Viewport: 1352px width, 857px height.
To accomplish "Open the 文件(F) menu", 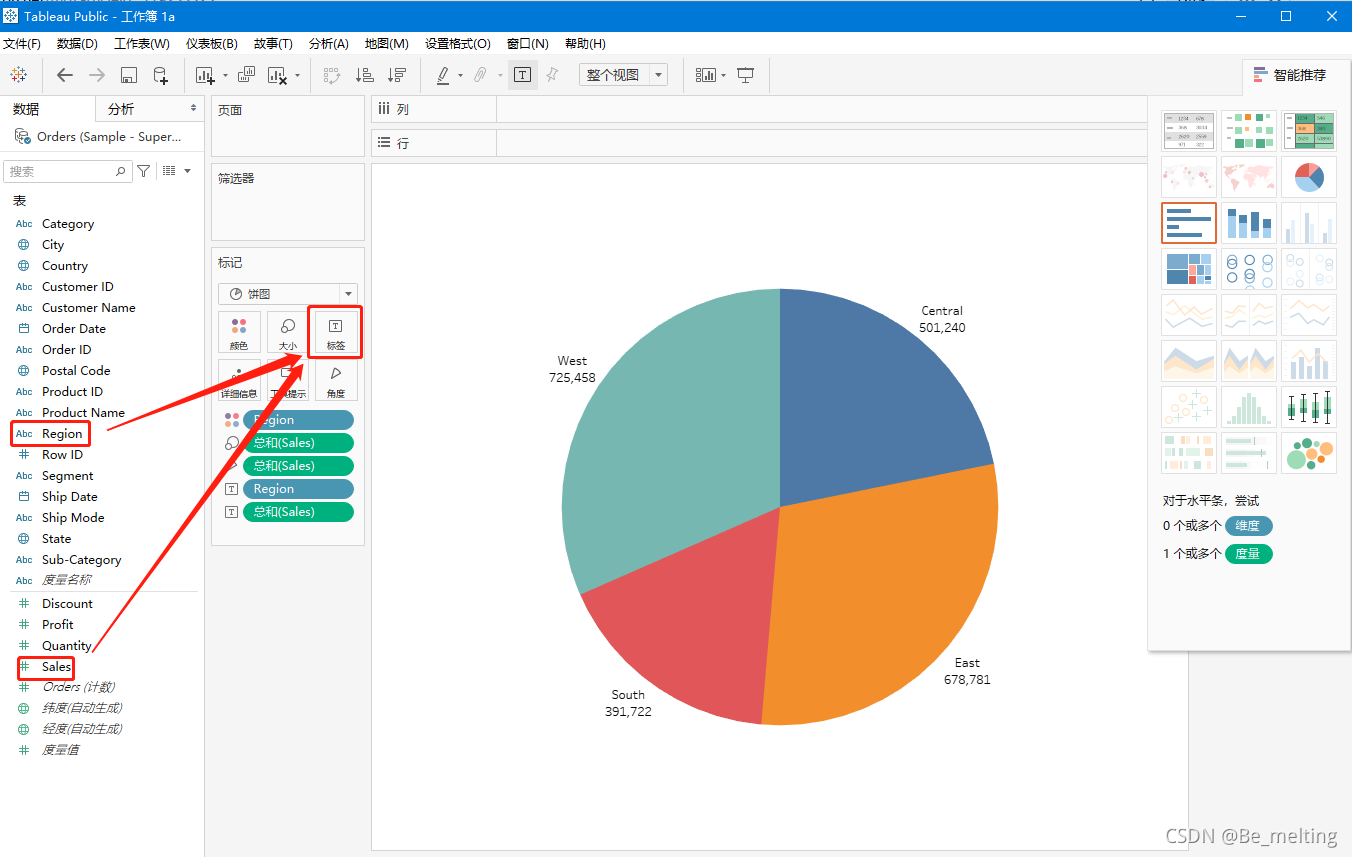I will (22, 44).
